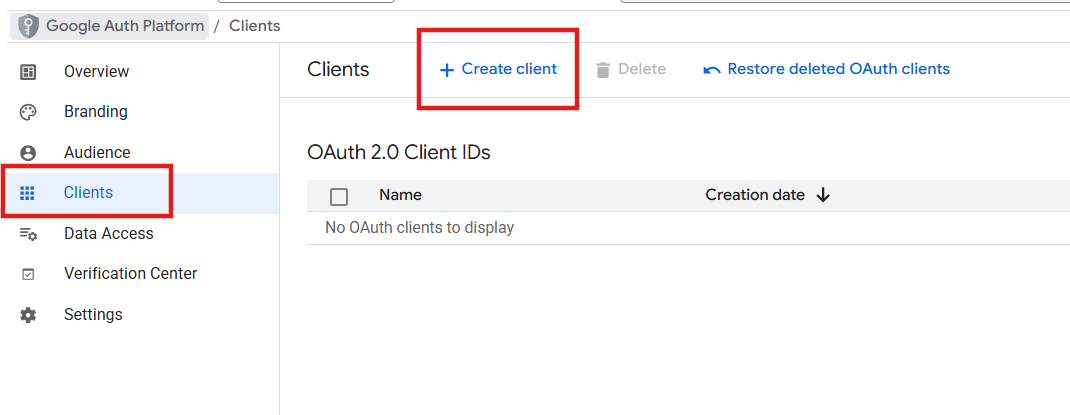The height and width of the screenshot is (415, 1070).
Task: Click the No OAuth clients to display message
Action: coord(420,228)
